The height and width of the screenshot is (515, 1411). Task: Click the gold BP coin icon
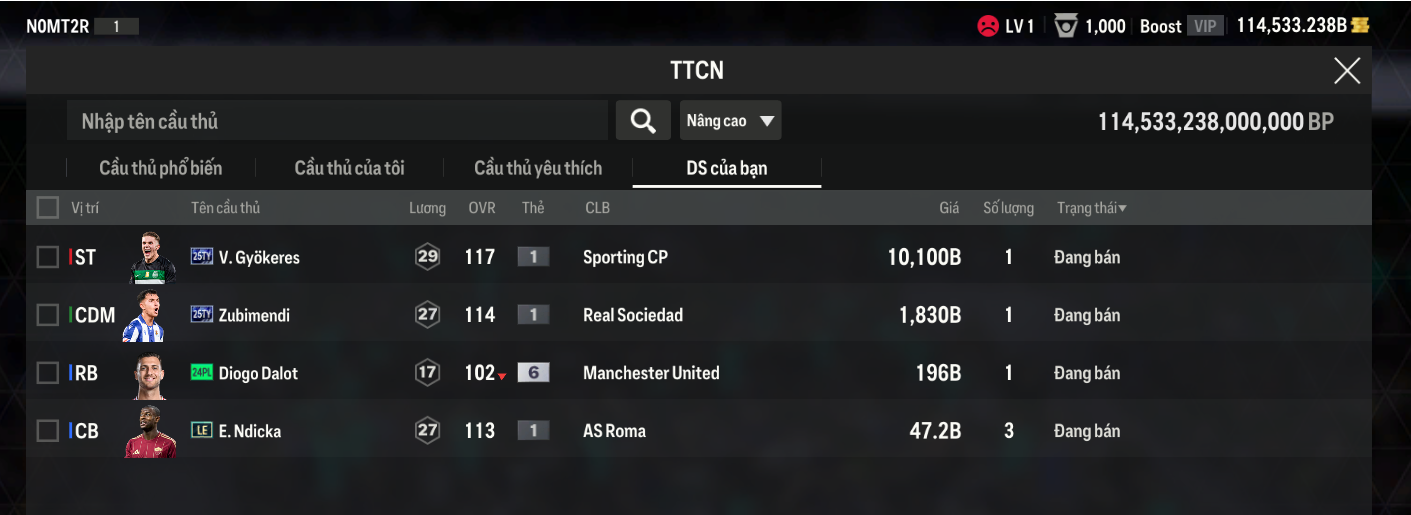point(1360,26)
